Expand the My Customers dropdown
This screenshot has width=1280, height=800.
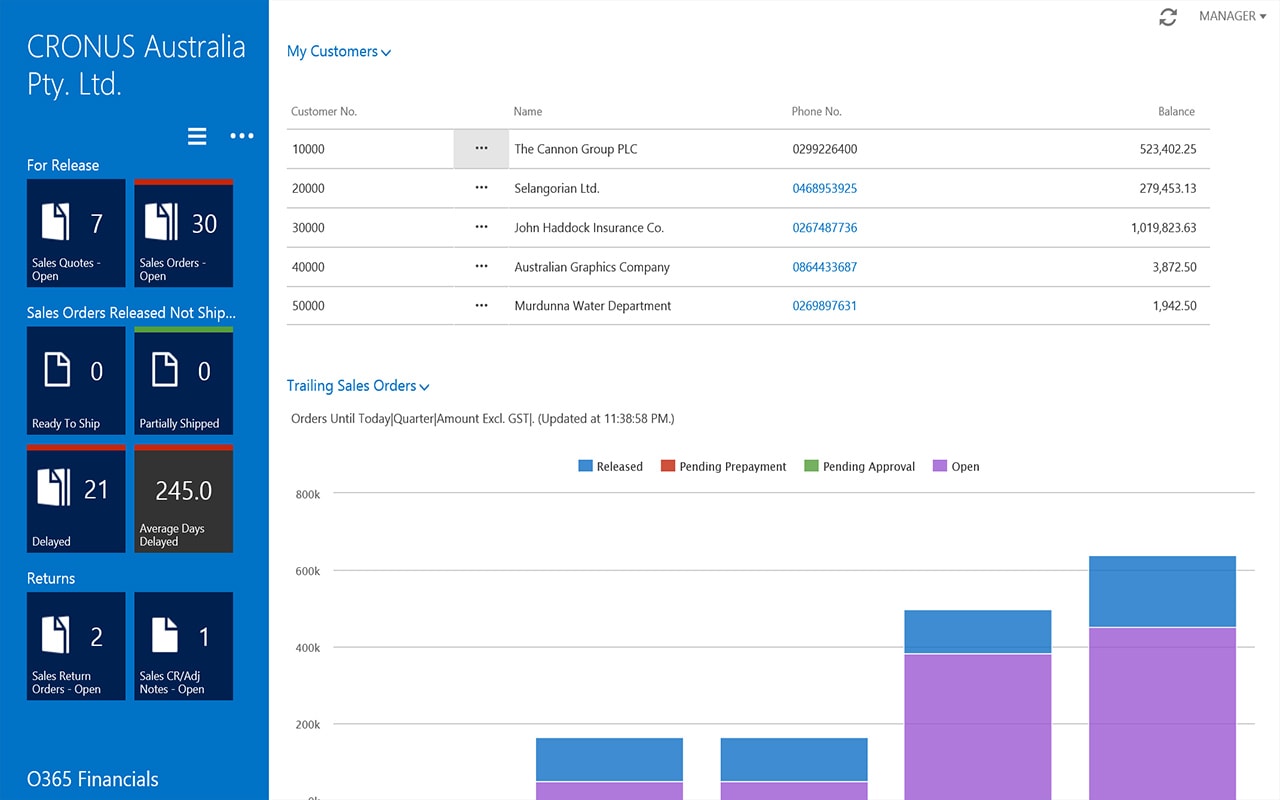tap(339, 52)
